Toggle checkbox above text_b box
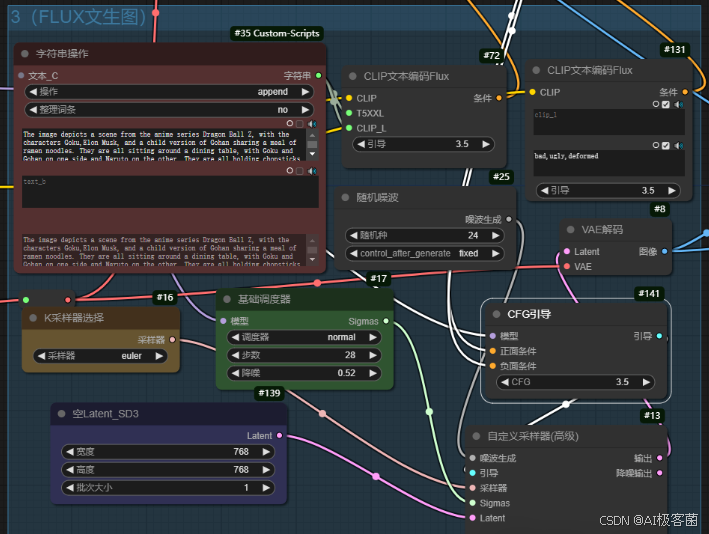Image resolution: width=709 pixels, height=534 pixels. pos(299,170)
